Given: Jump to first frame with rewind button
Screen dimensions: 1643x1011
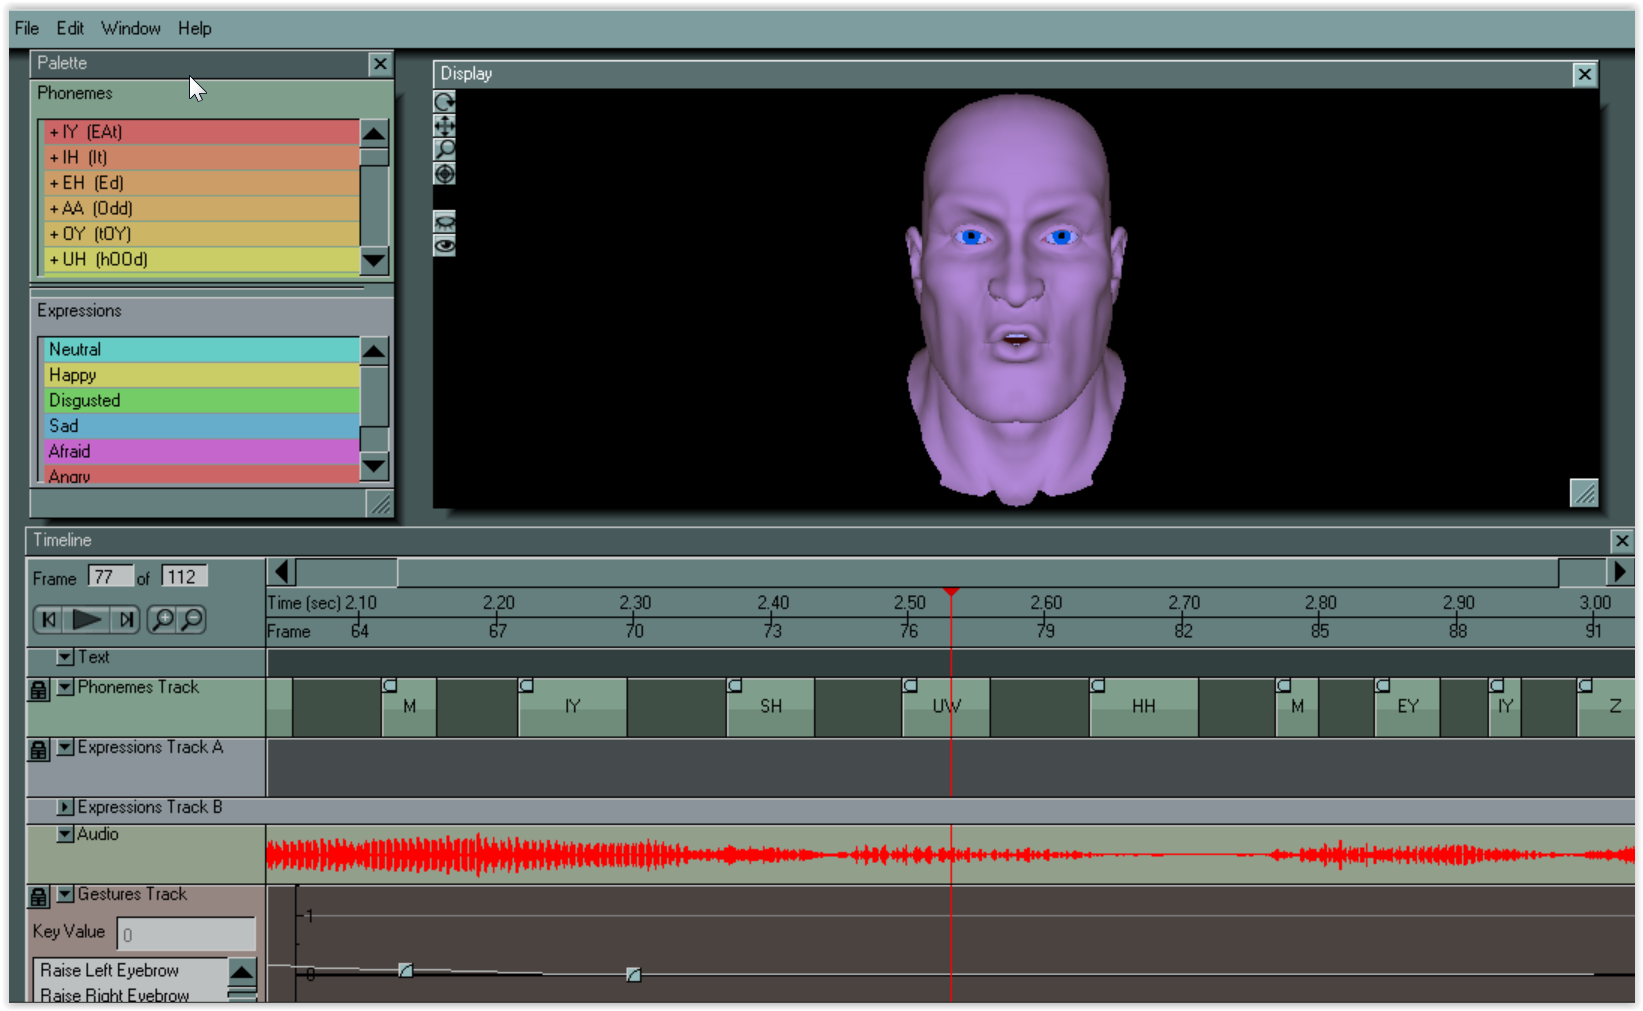Looking at the screenshot, I should click(48, 620).
